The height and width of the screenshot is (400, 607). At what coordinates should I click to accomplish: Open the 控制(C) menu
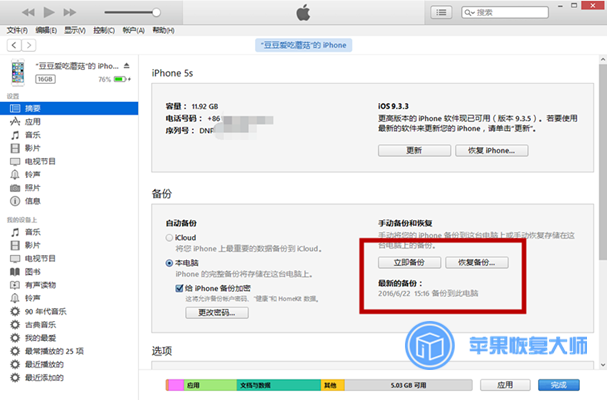coord(104,30)
